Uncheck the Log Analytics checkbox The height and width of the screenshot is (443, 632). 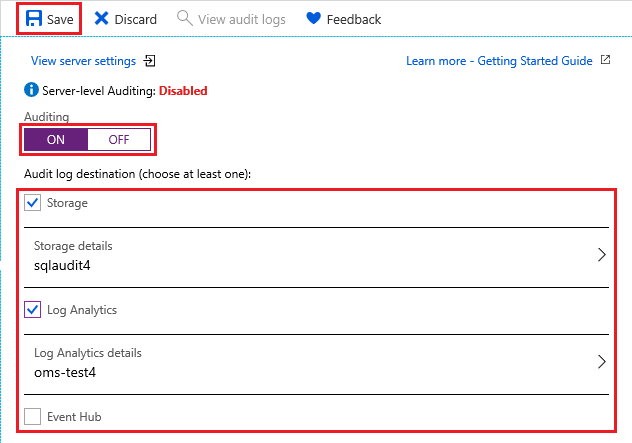tap(33, 310)
